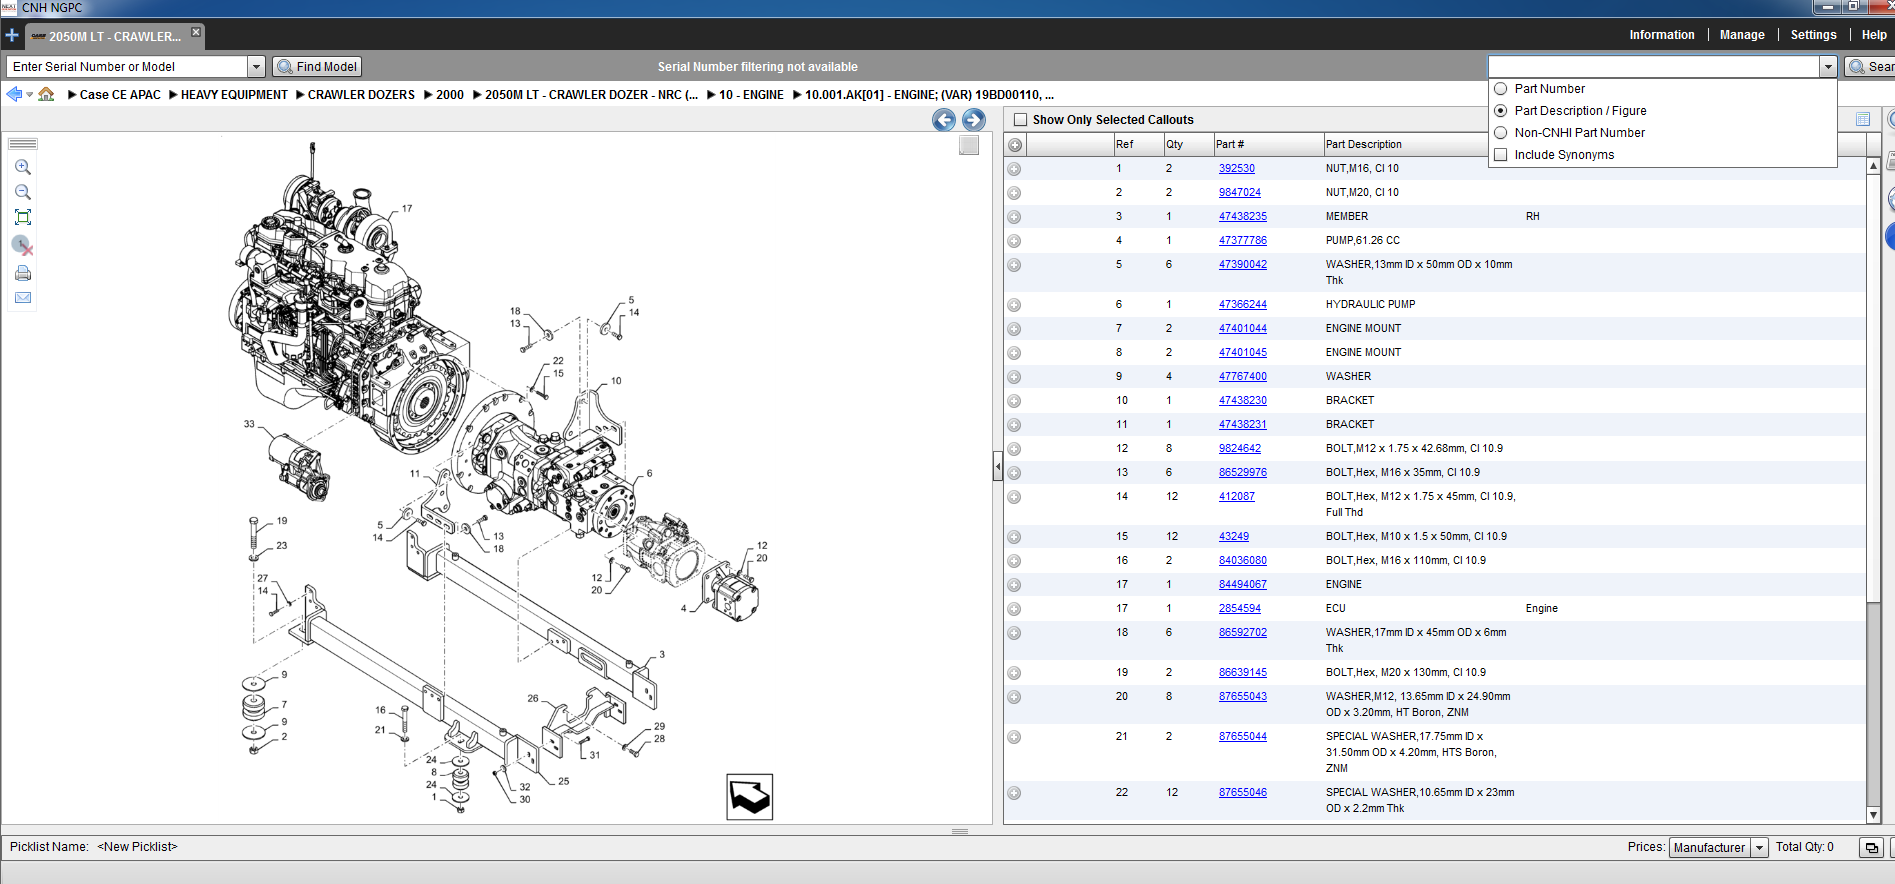Check Show Only Selected Callouts
The height and width of the screenshot is (884, 1895).
[1020, 120]
